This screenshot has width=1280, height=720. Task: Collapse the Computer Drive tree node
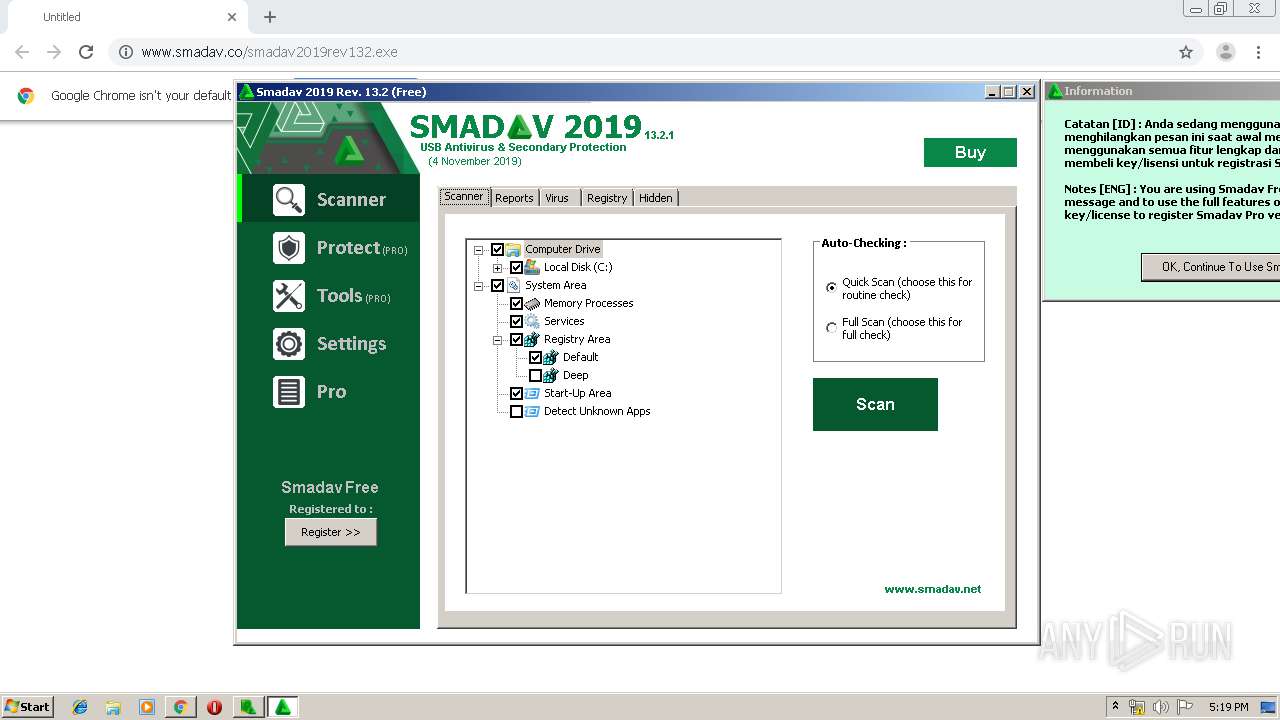pos(479,249)
